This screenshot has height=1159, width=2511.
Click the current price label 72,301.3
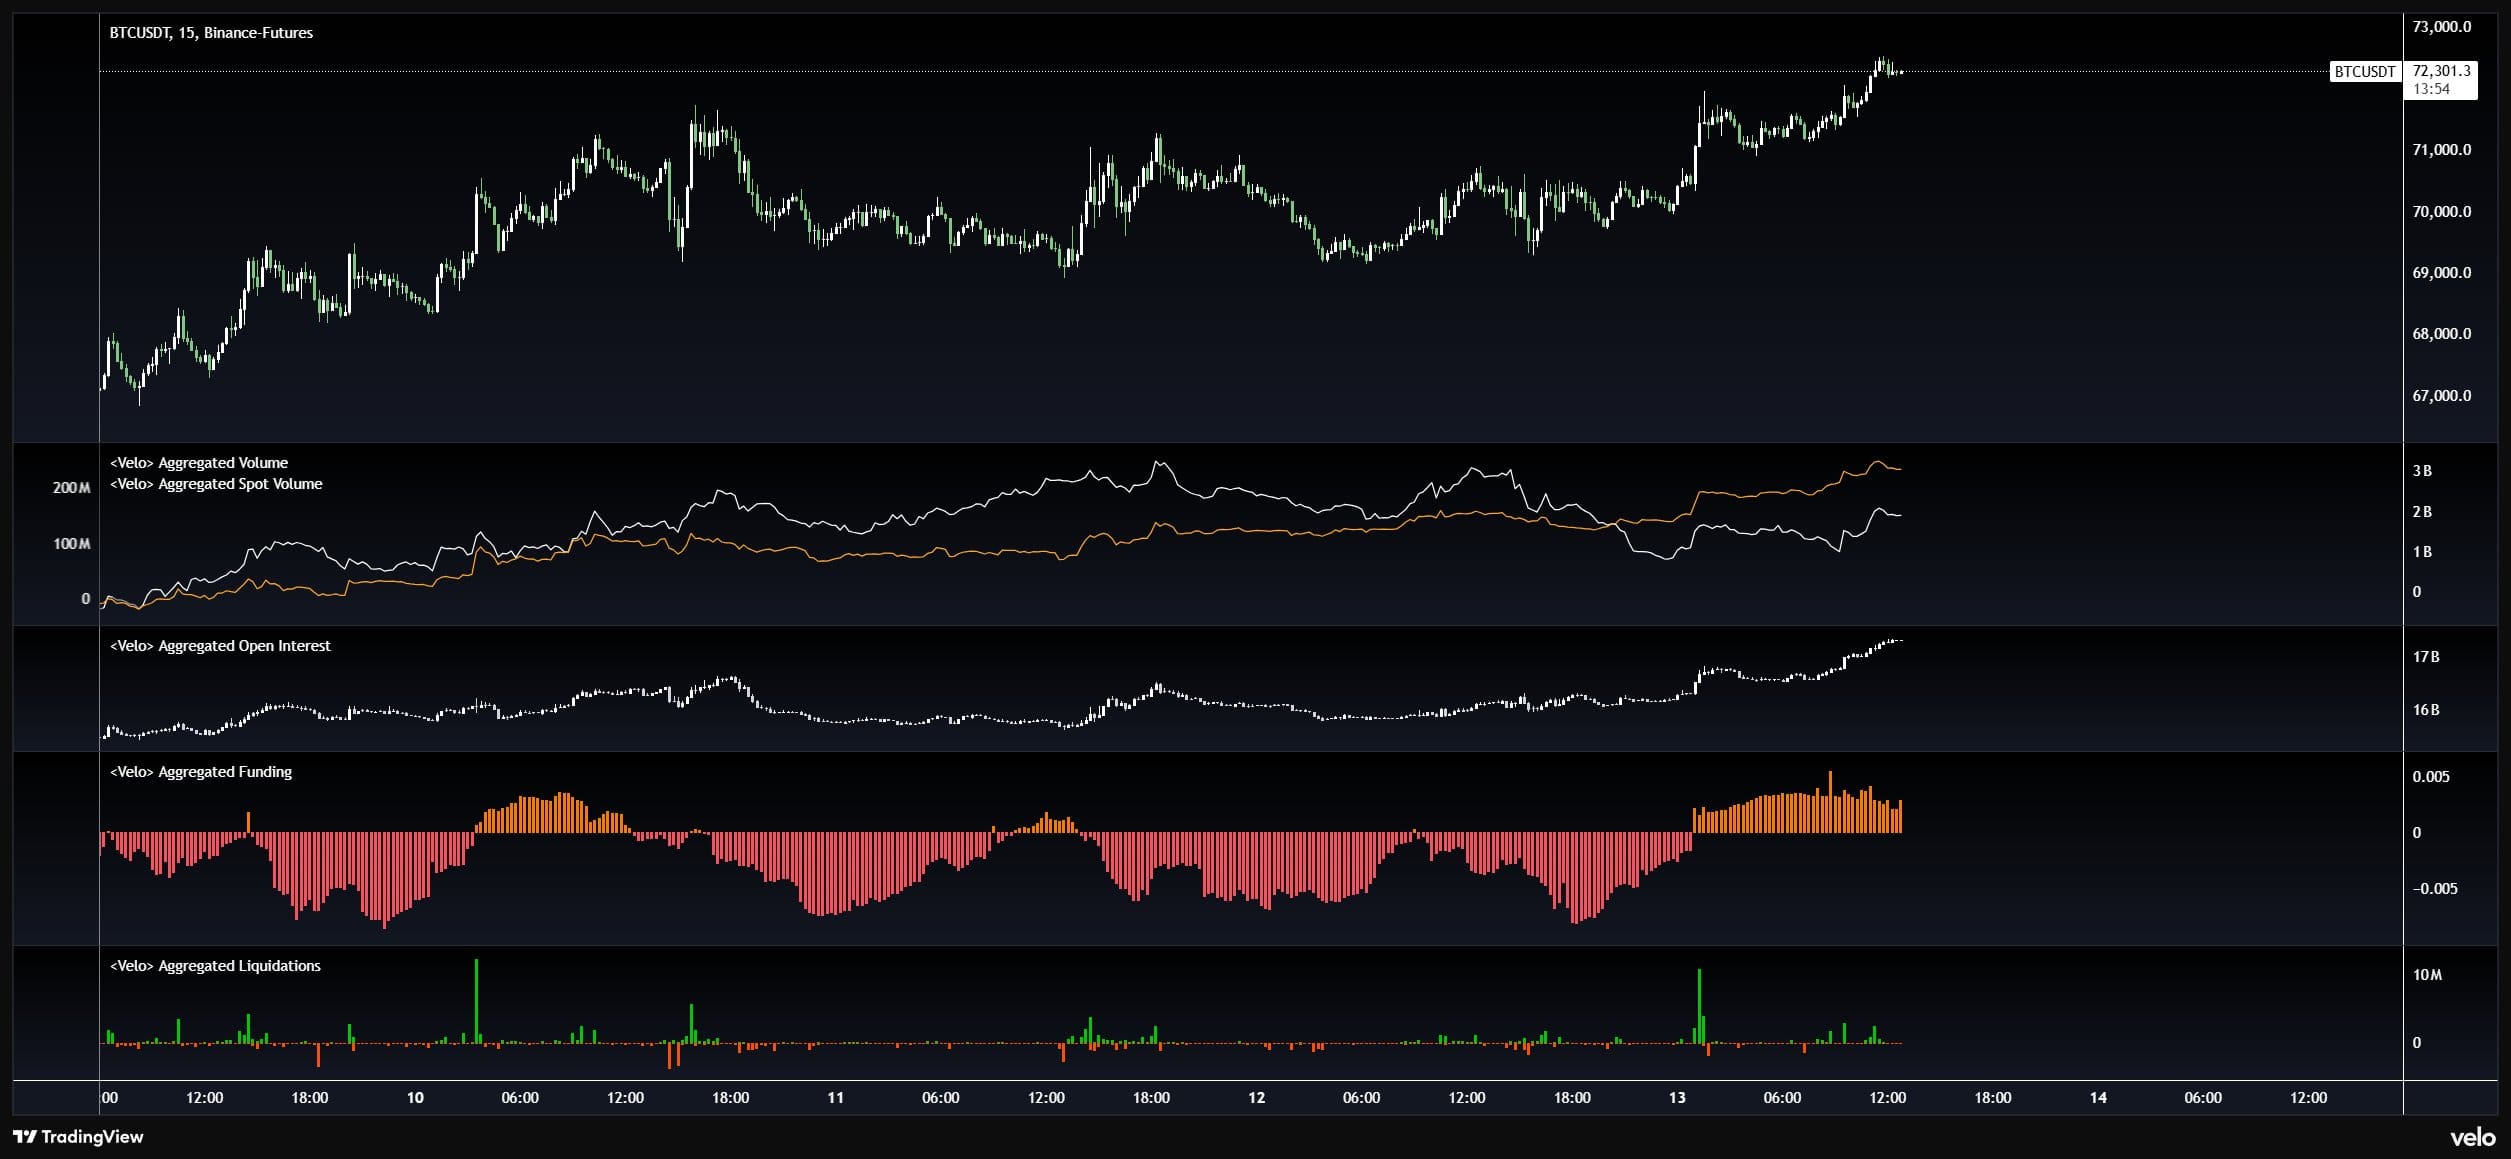pos(2441,70)
